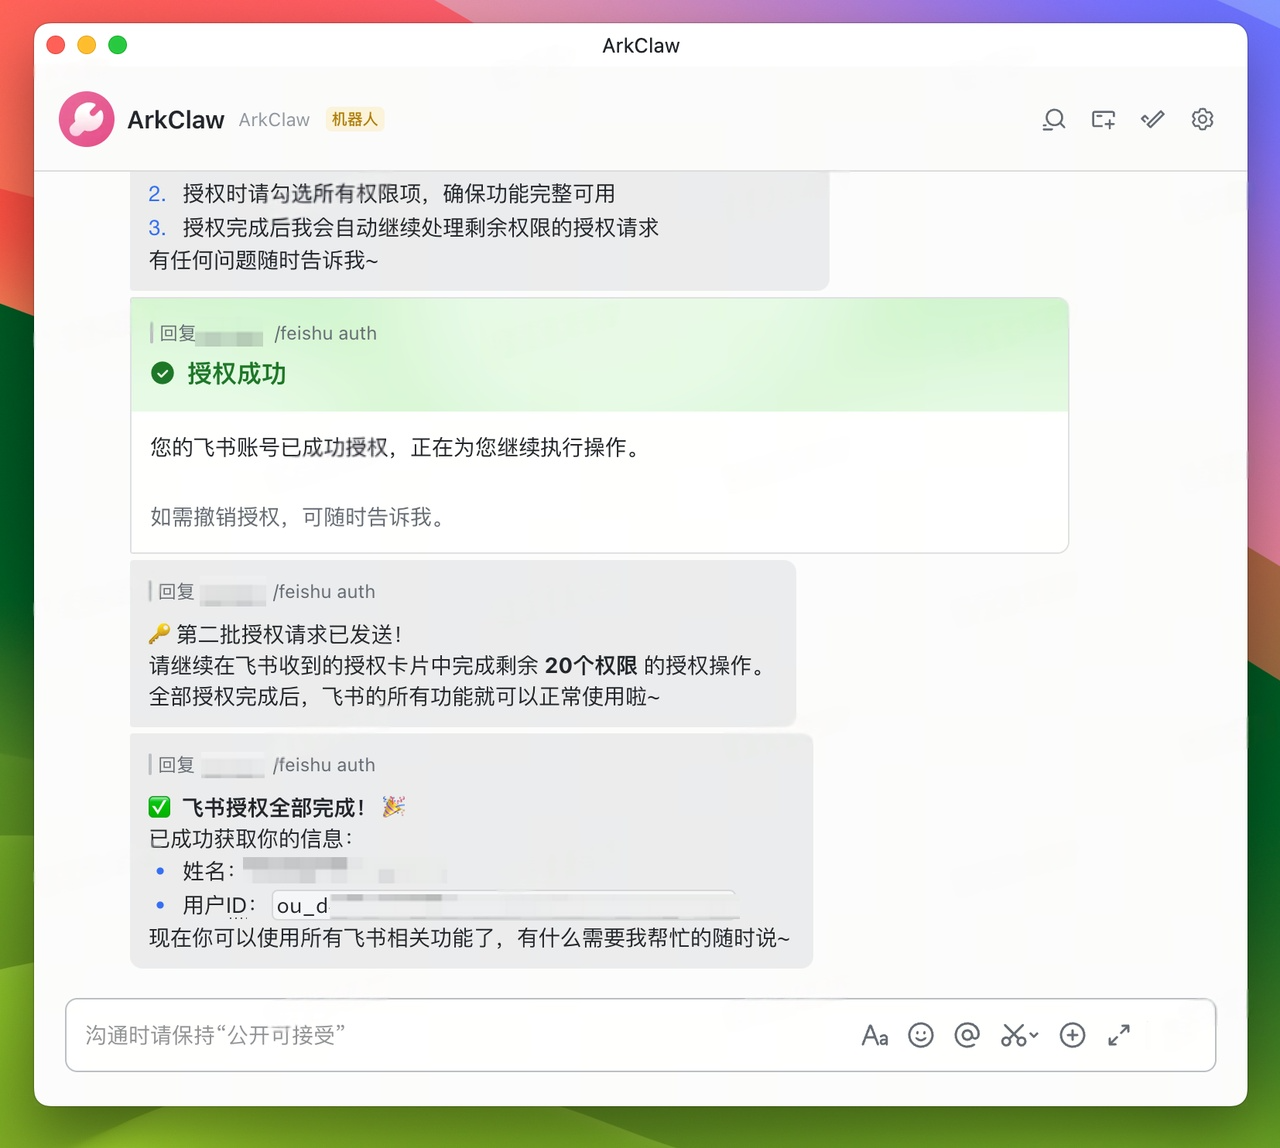Click the ArkClaw window title
1280x1148 pixels.
[639, 45]
